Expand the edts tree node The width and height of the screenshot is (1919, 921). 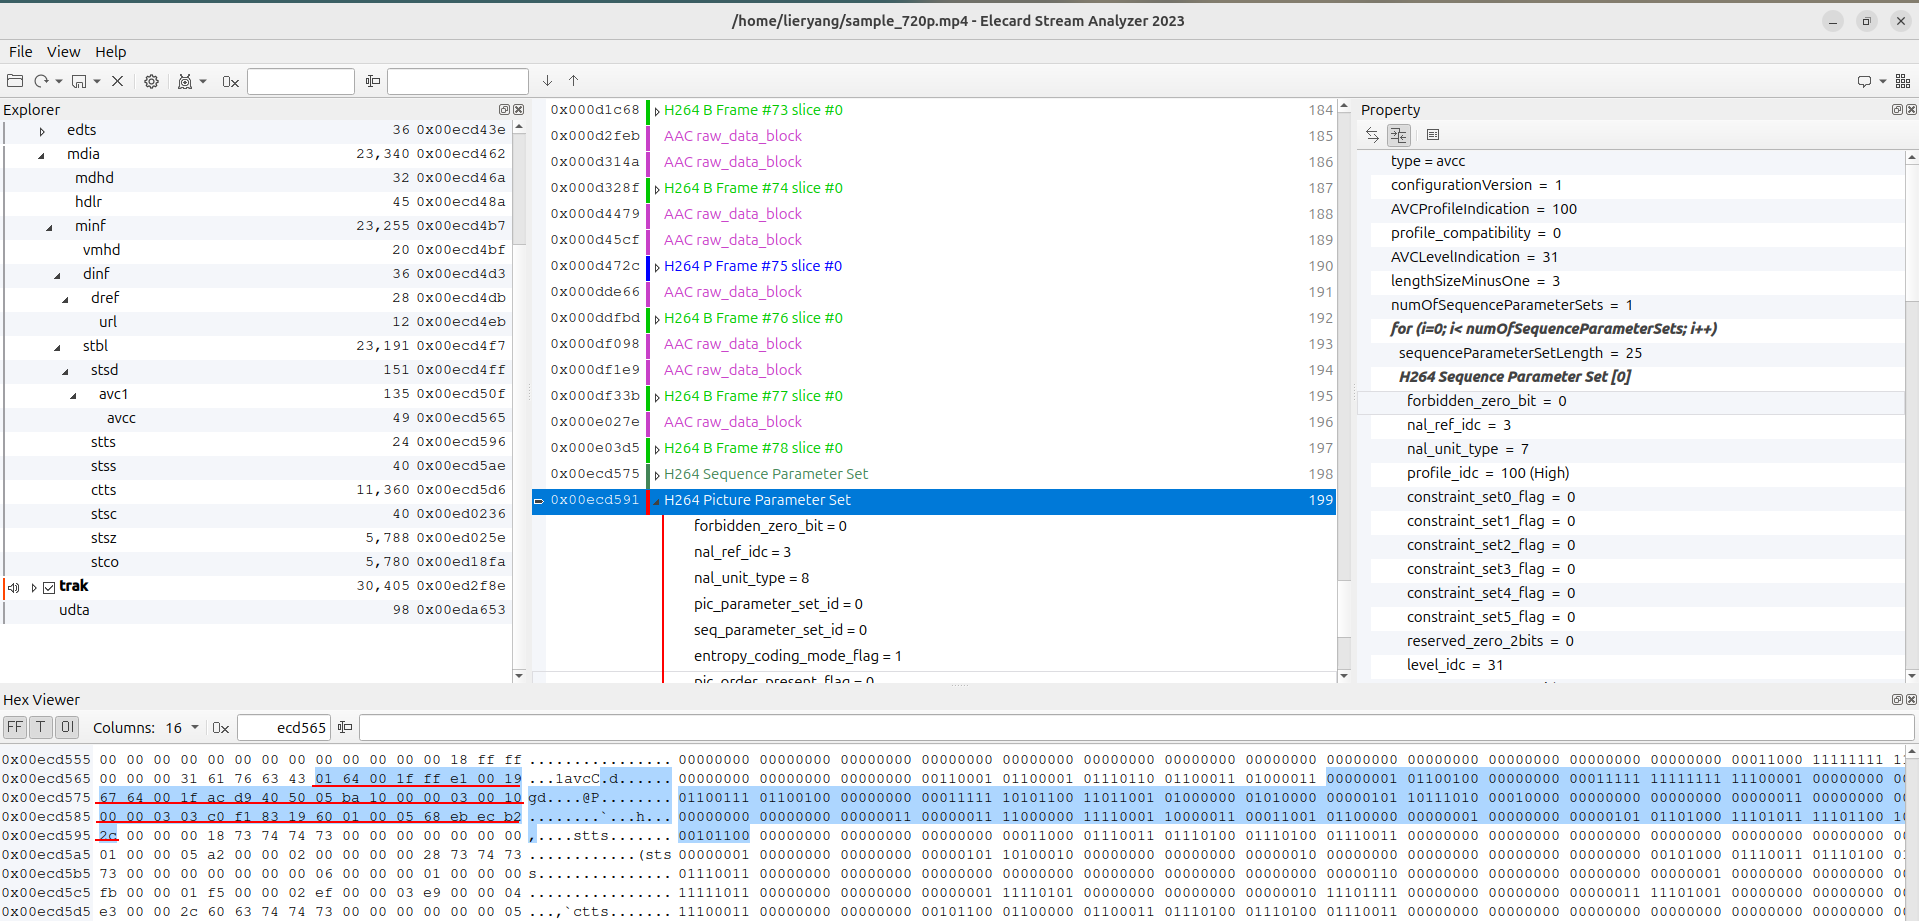42,131
